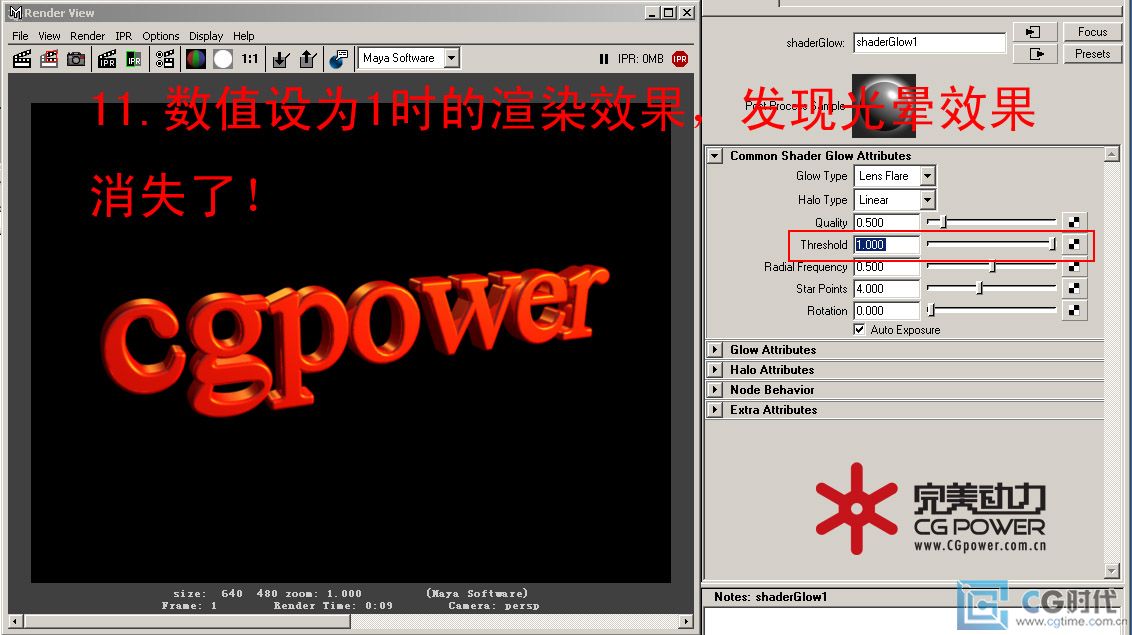Click the Focus button
This screenshot has width=1132, height=635.
pos(1092,32)
